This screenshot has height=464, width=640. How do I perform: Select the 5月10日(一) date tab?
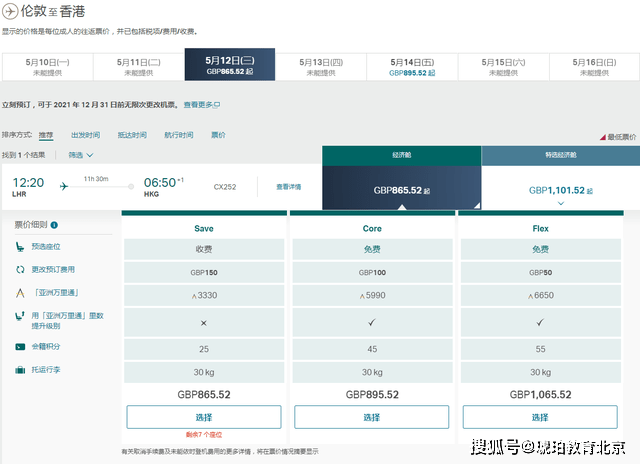[47, 67]
